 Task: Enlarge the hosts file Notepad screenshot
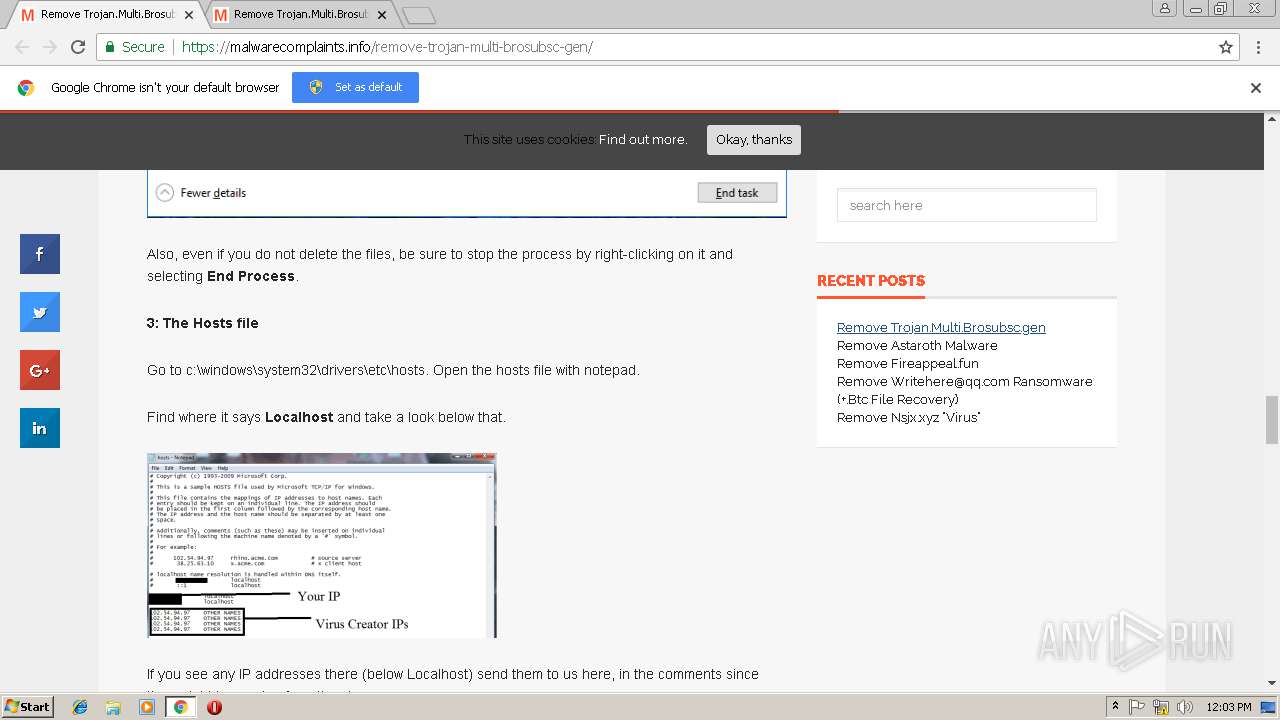click(322, 545)
